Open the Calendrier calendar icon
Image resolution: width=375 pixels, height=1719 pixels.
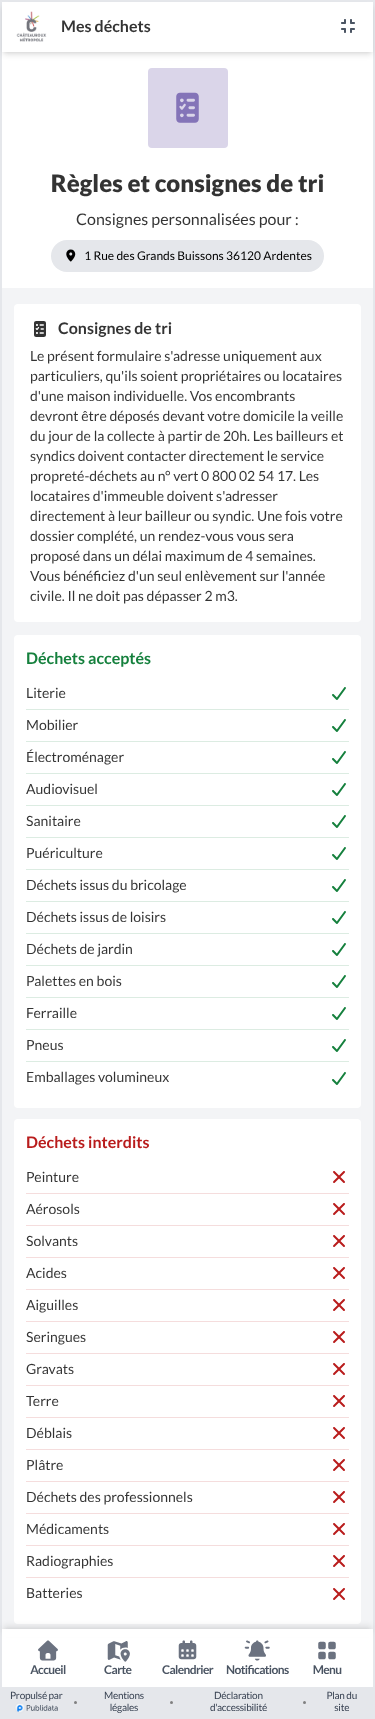(187, 1651)
